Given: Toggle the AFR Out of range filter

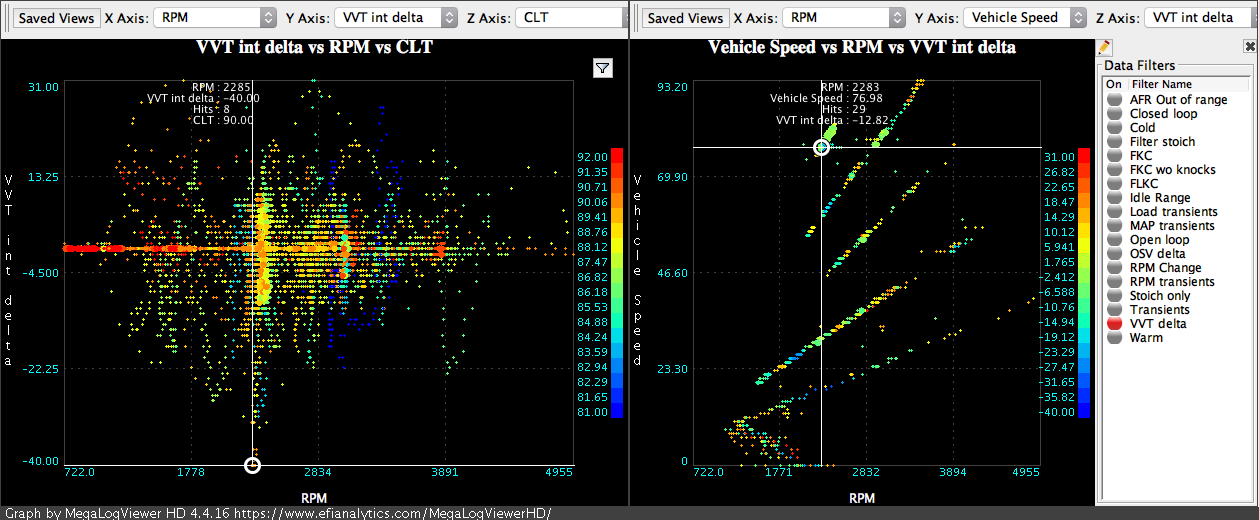Looking at the screenshot, I should 1113,100.
